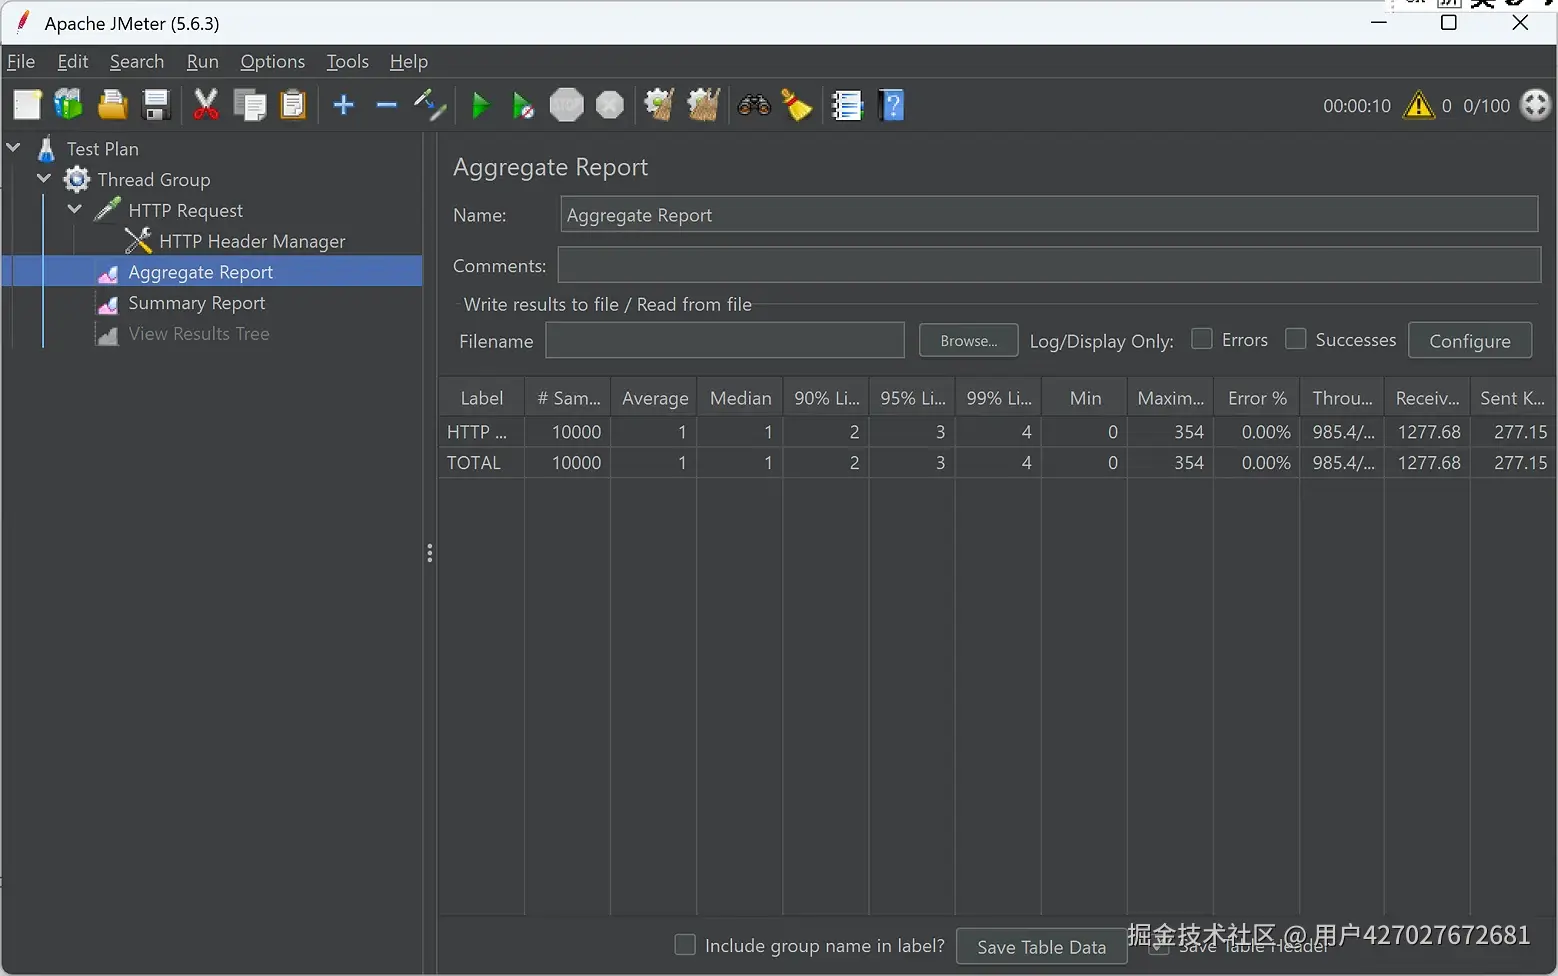This screenshot has height=976, width=1558.
Task: Clear all results with double broom icon
Action: point(703,105)
